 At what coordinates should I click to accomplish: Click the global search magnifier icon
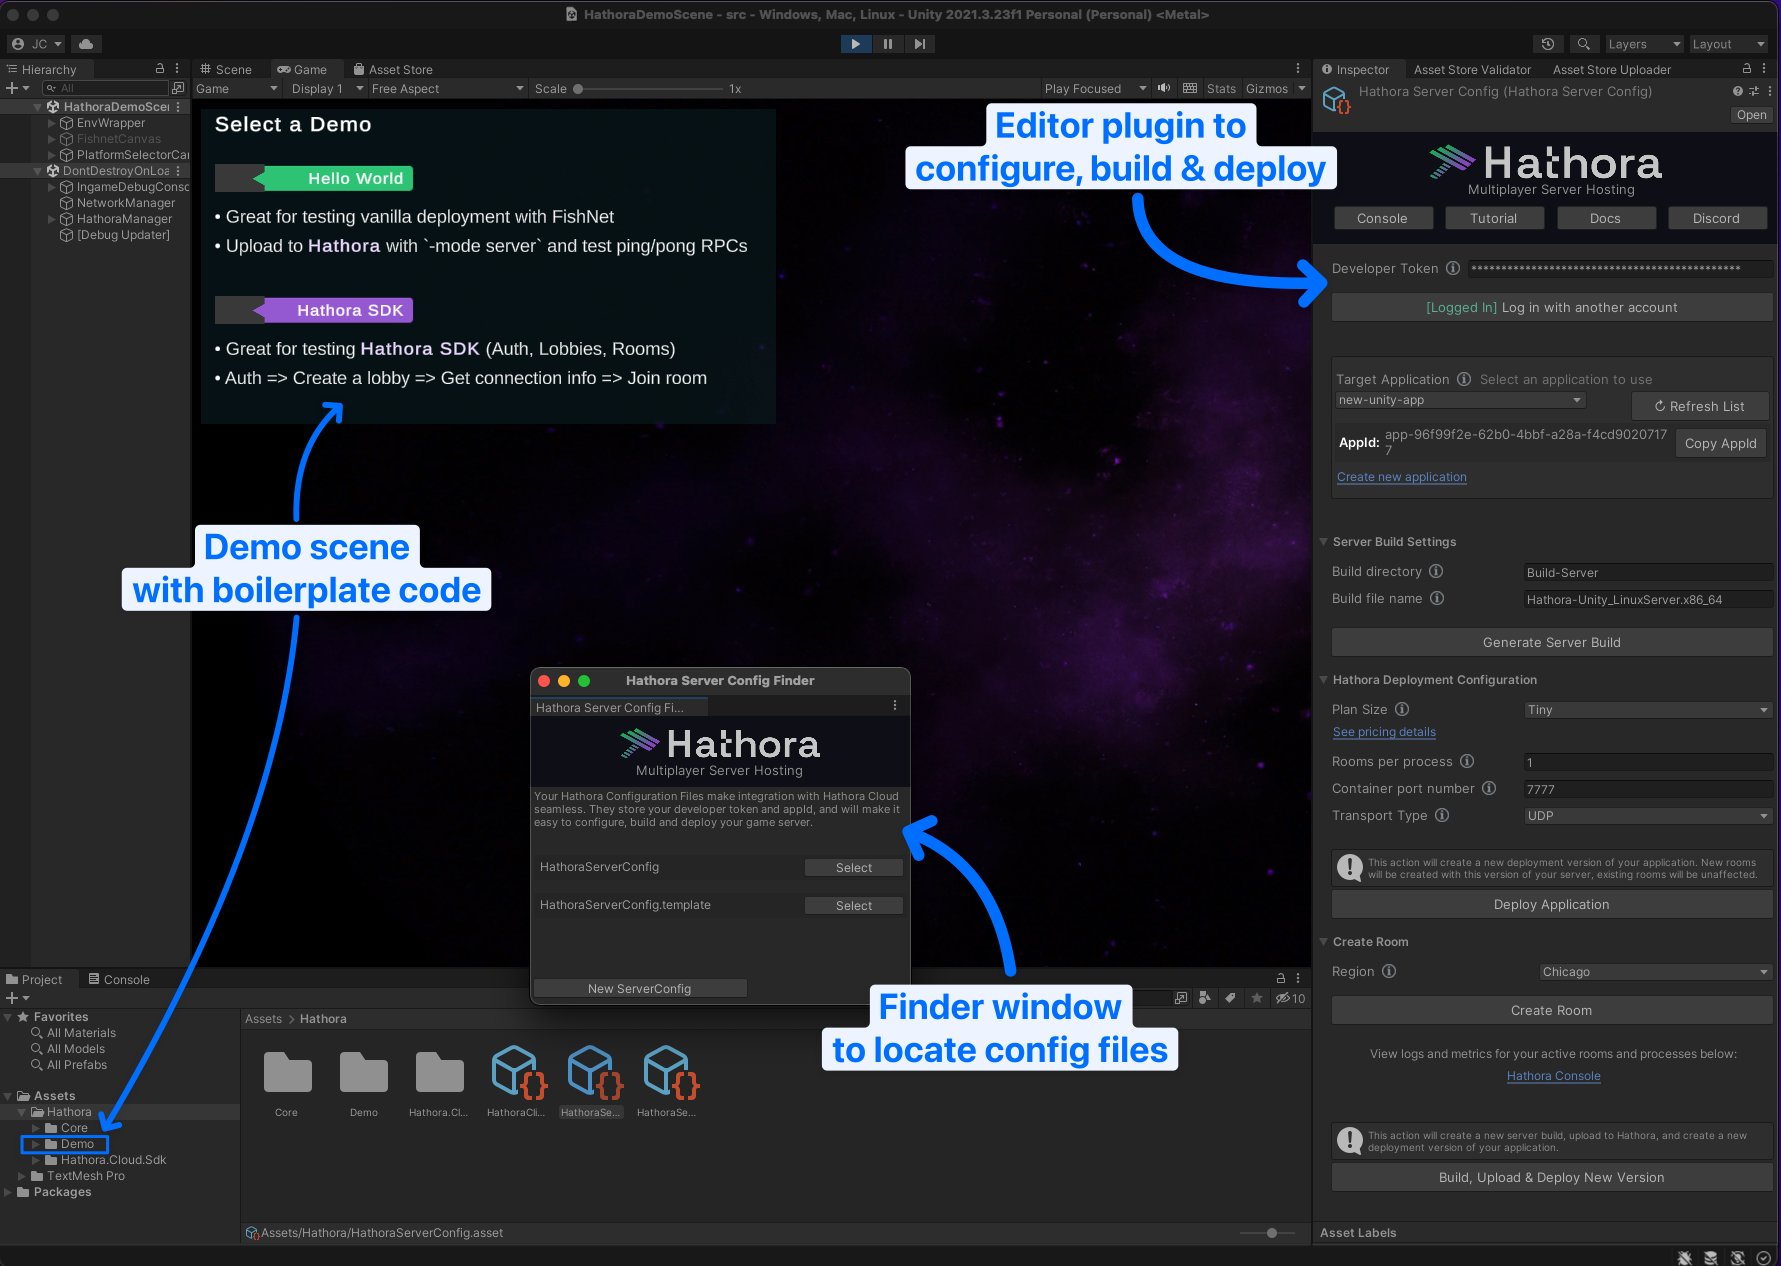coord(1583,44)
